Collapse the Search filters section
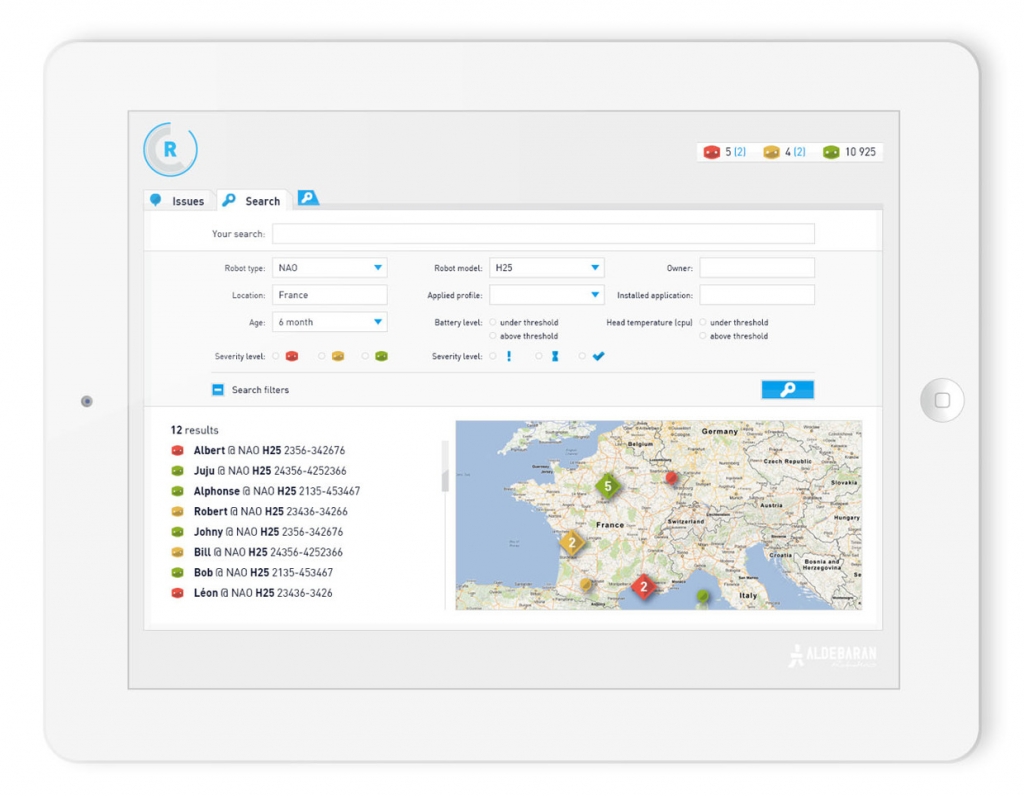 click(218, 390)
